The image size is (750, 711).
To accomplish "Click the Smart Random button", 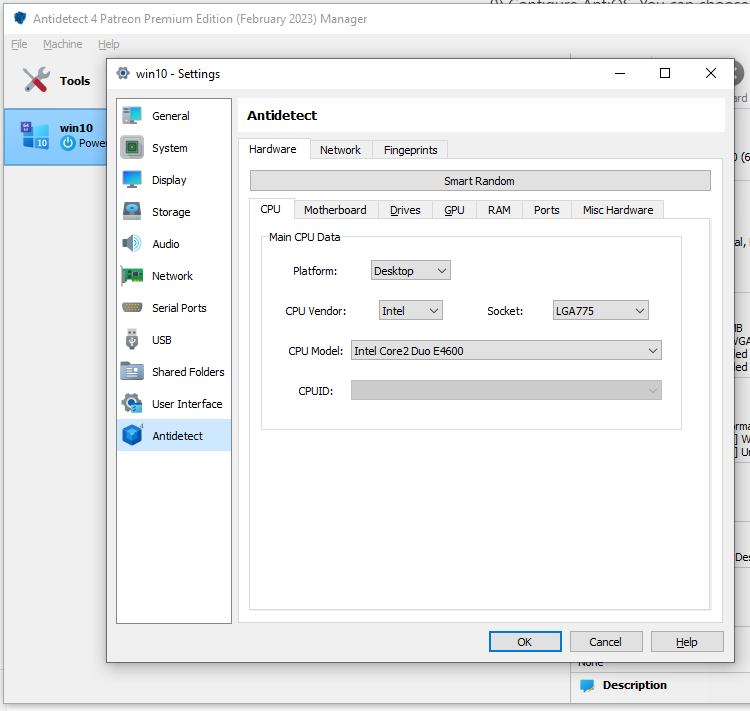I will (480, 181).
